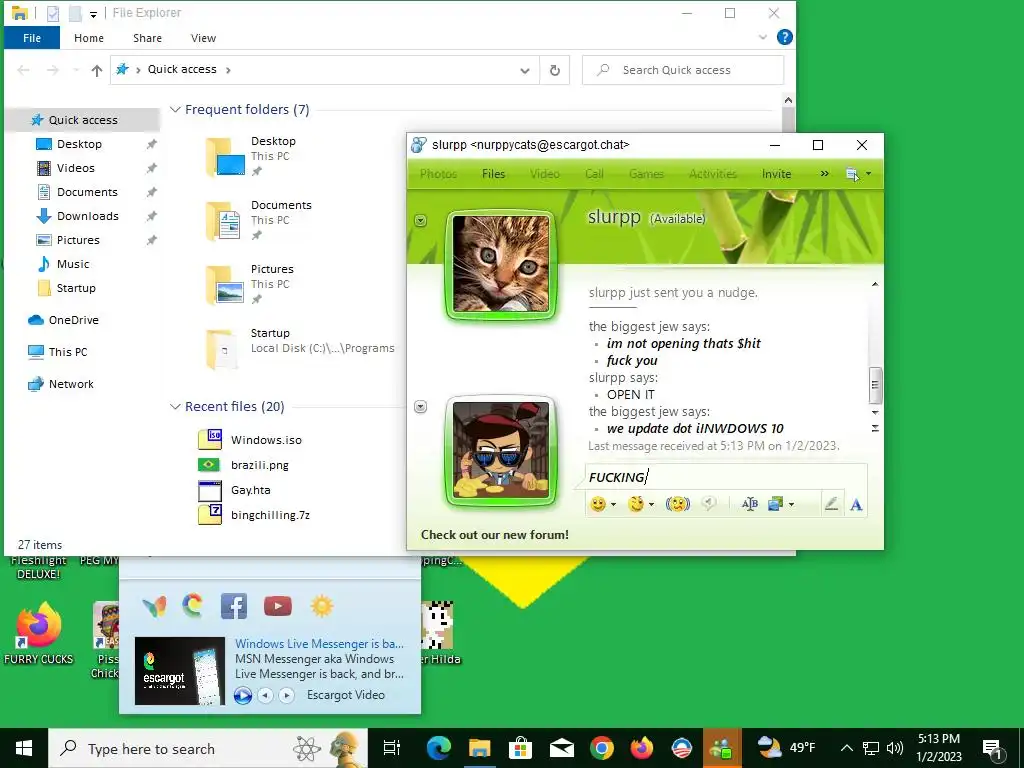
Task: Unpin Documents from Quick access
Action: click(x=152, y=192)
